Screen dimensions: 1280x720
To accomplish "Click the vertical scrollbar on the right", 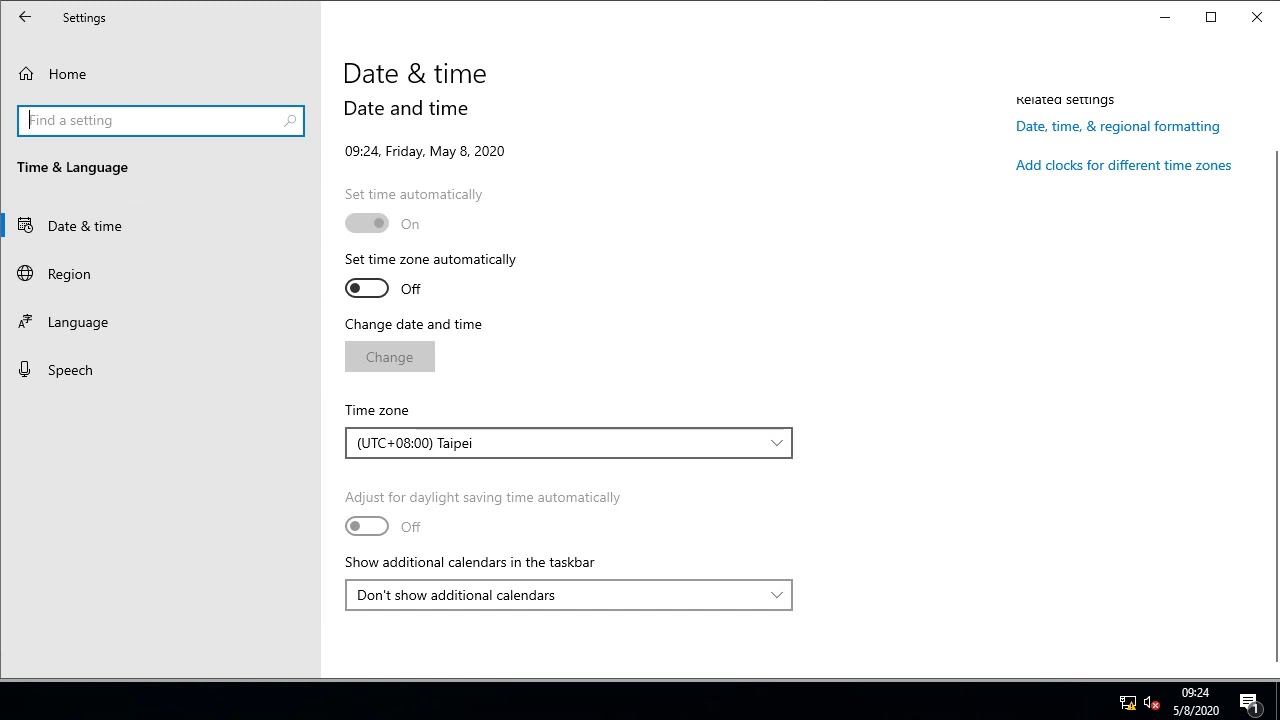I will [x=1276, y=405].
